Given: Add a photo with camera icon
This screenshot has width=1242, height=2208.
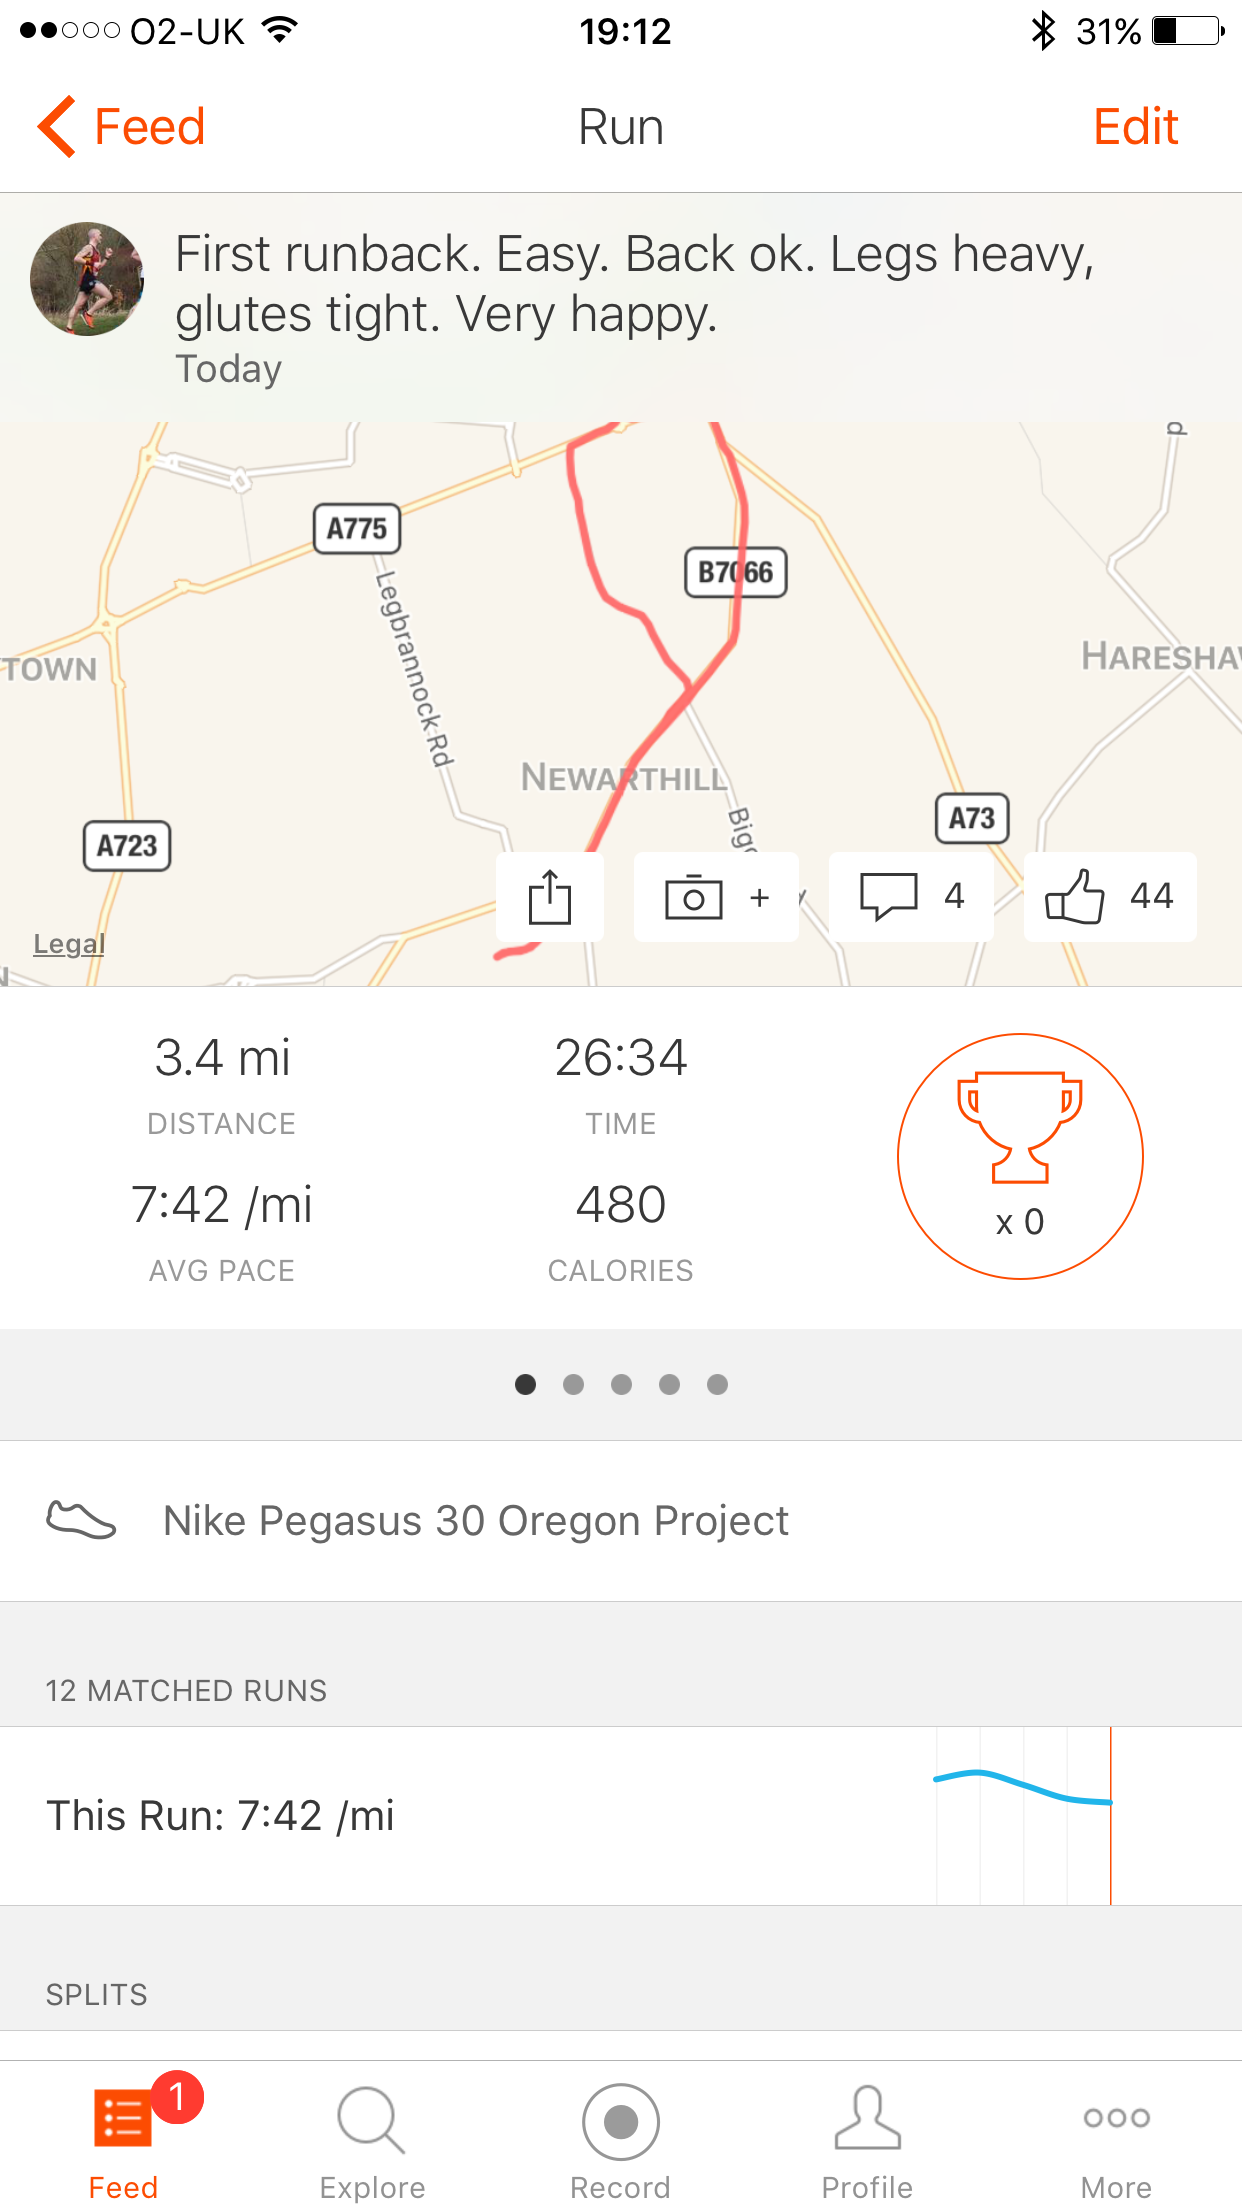Looking at the screenshot, I should click(x=694, y=897).
